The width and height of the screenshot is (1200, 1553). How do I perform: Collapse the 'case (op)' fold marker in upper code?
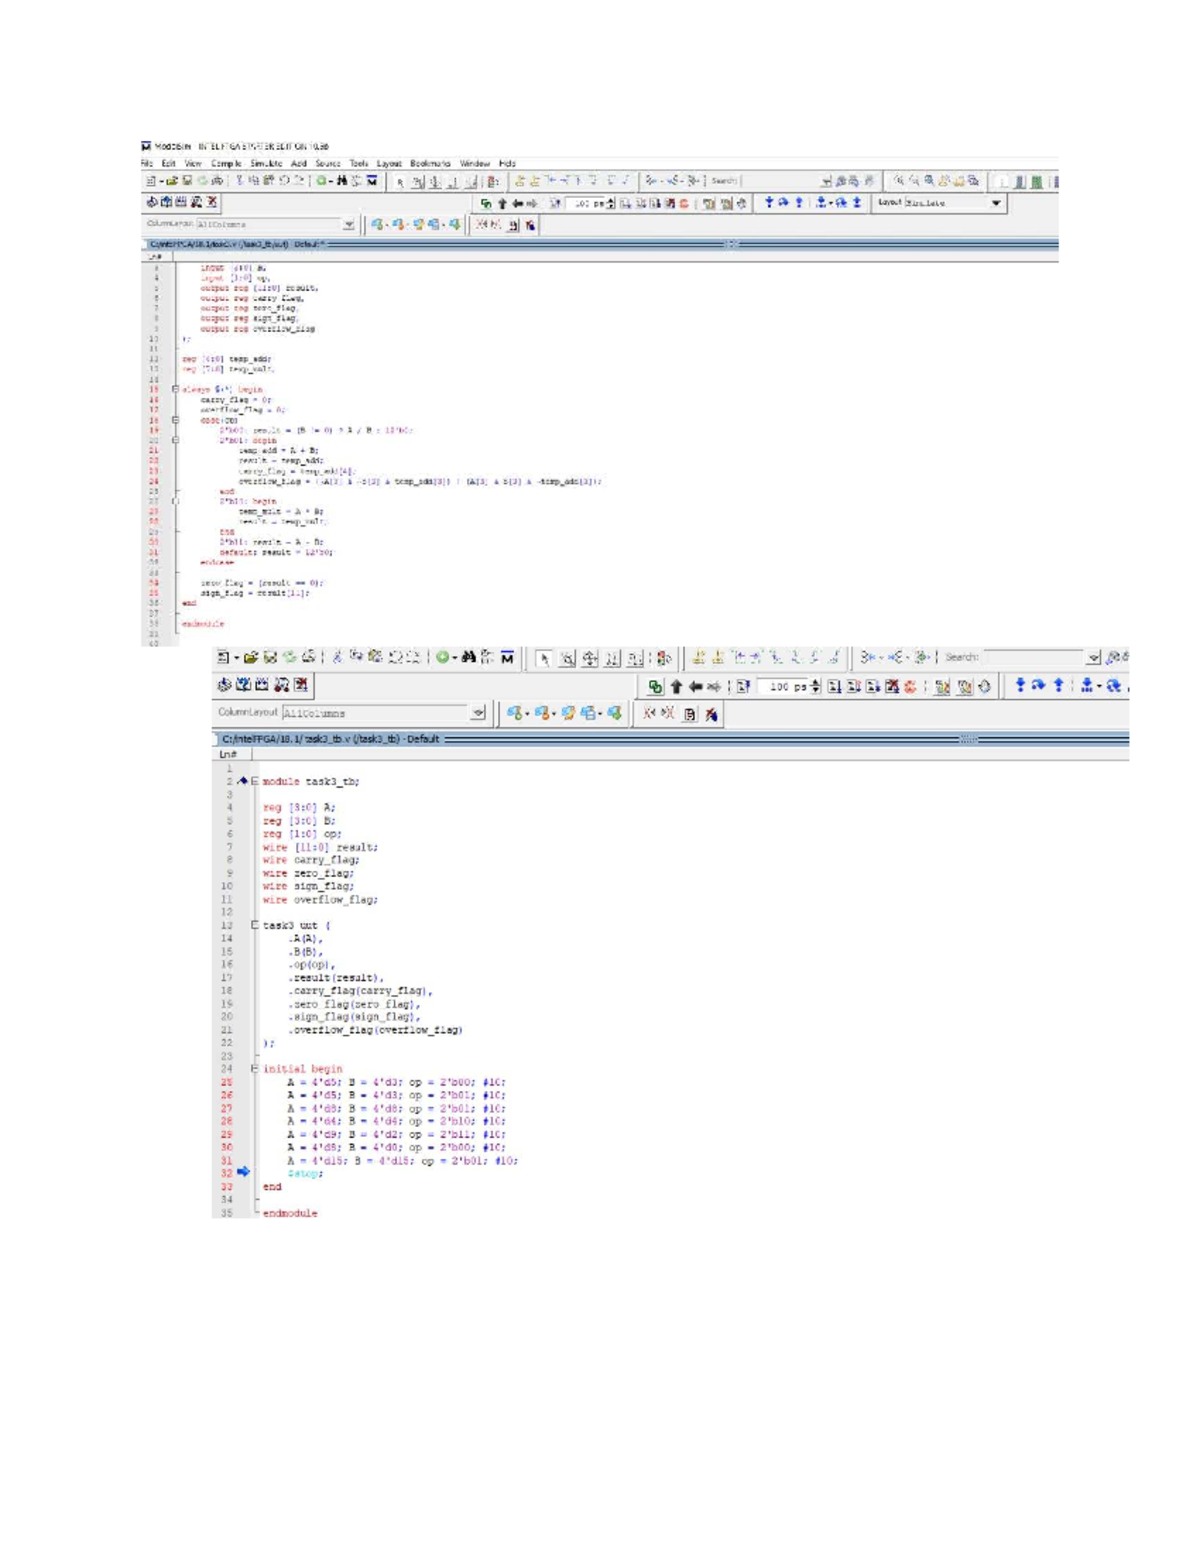tap(176, 420)
